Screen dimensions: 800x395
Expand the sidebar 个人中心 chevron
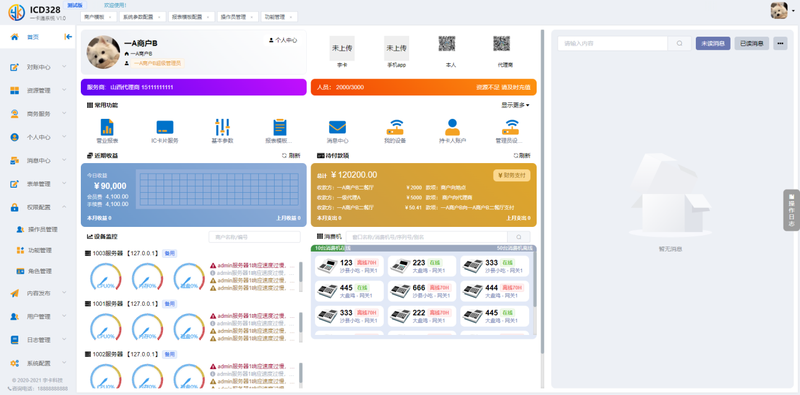pos(64,137)
